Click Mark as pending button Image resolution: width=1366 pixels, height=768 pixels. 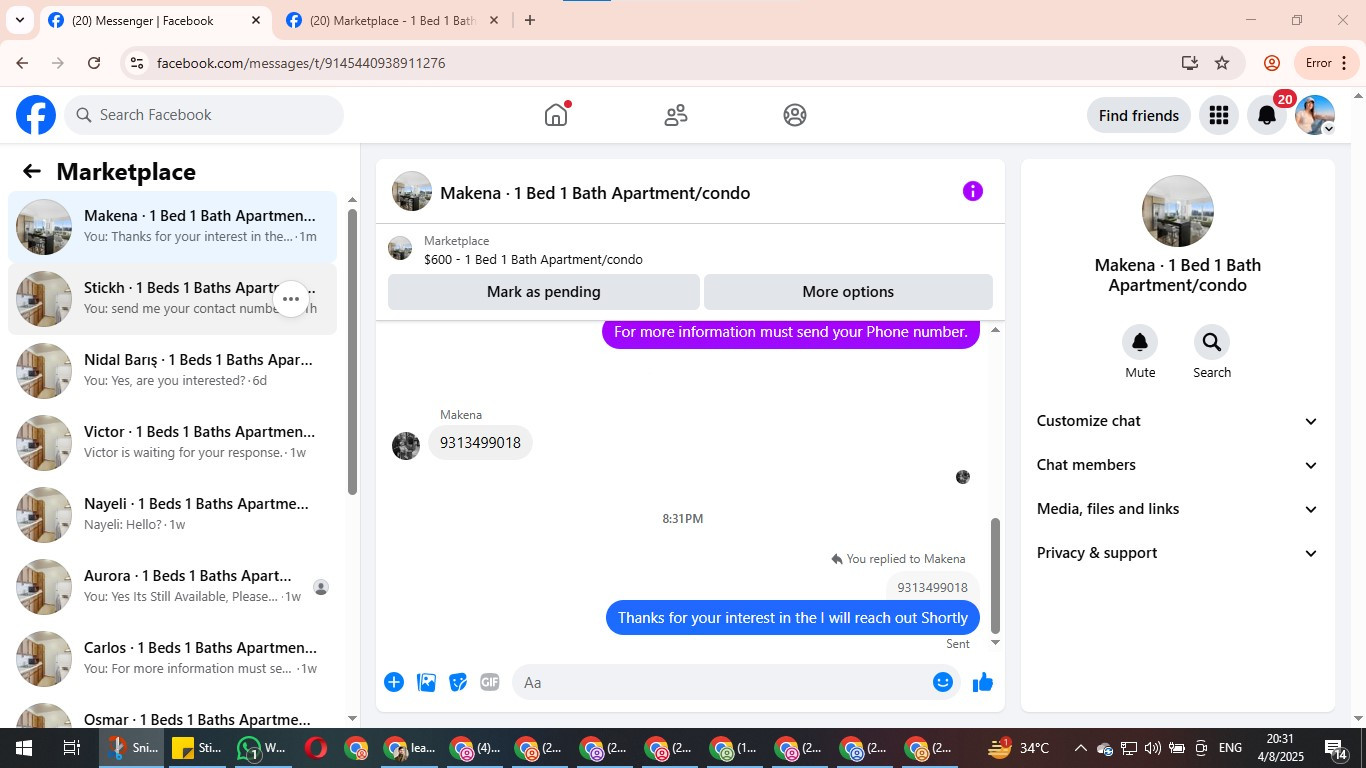(544, 292)
